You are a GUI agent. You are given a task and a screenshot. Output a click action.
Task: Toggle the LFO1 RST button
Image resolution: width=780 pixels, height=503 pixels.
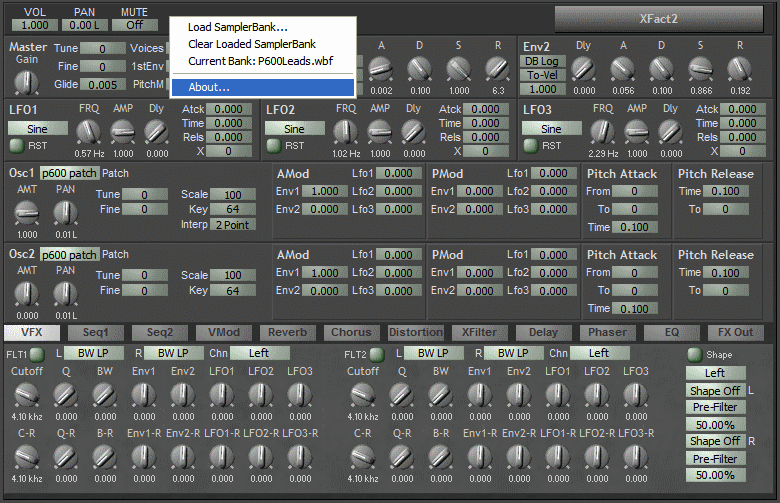(17, 146)
